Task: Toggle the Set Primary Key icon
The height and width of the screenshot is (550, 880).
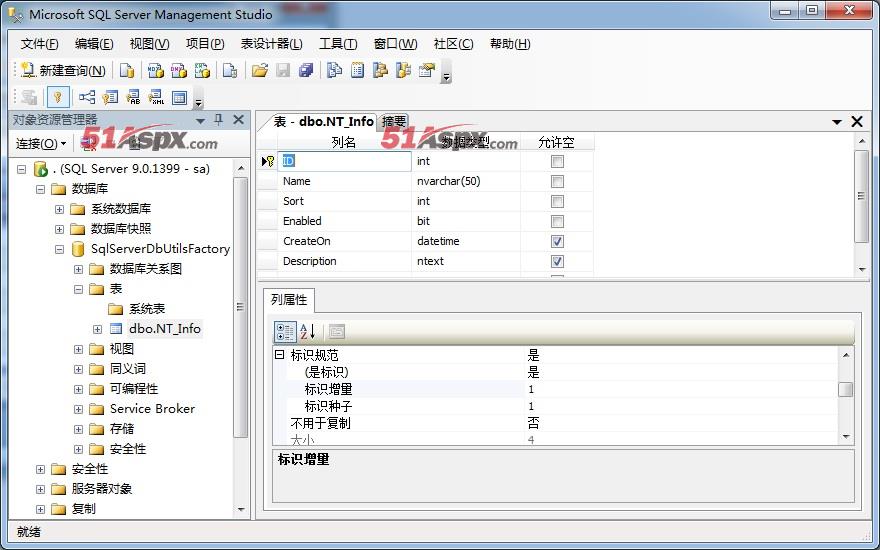Action: pos(58,97)
